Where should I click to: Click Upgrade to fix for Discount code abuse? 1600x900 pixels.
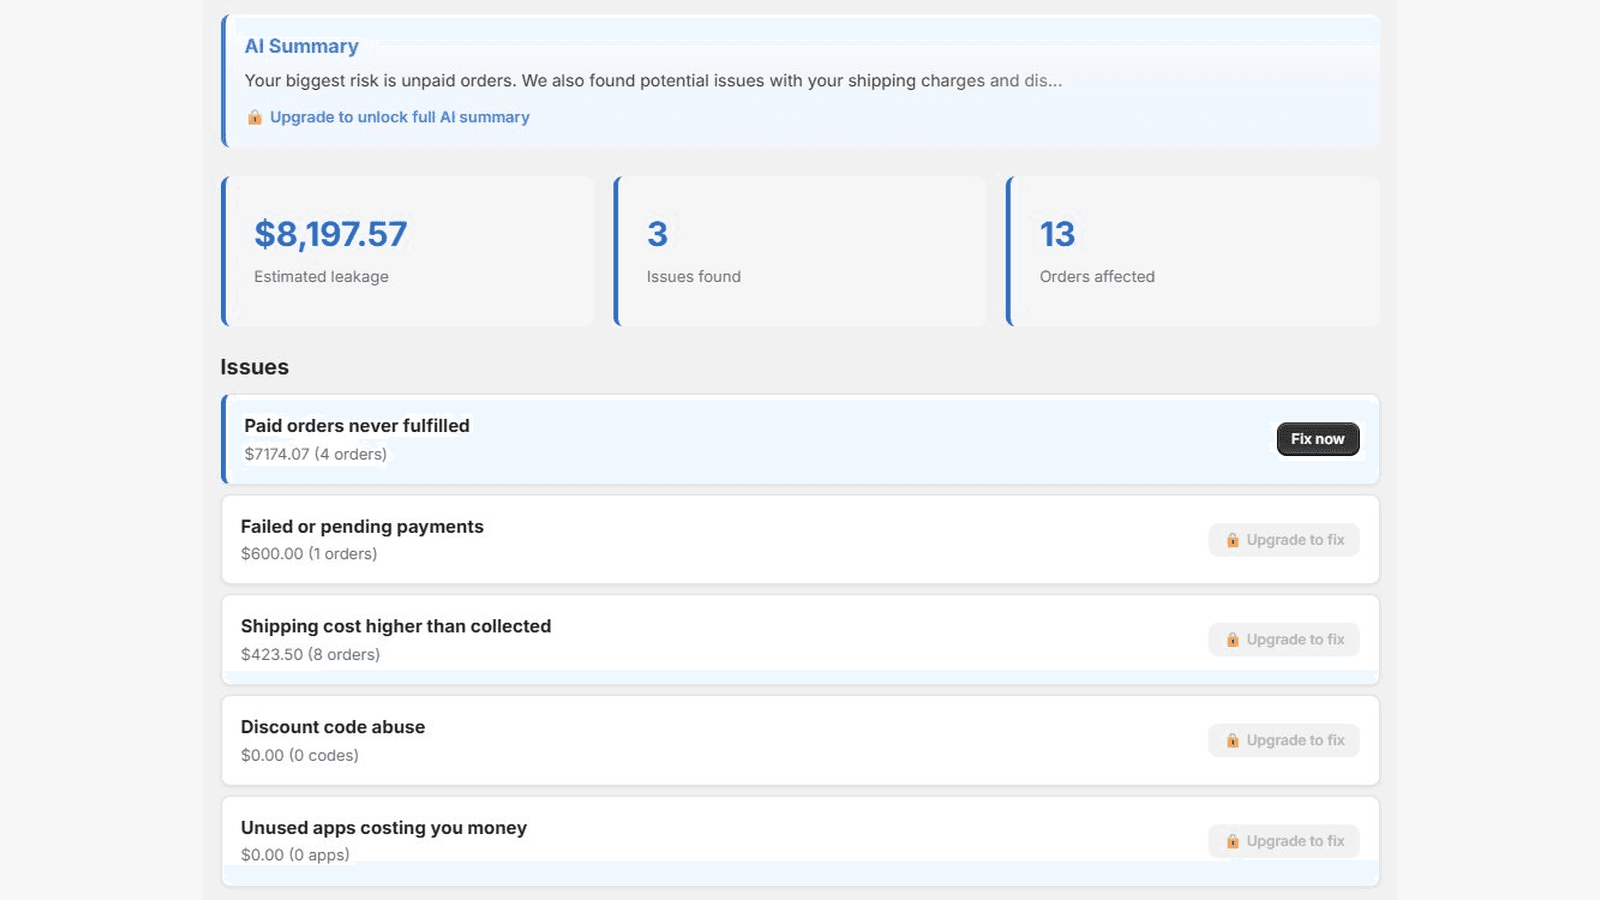point(1284,741)
